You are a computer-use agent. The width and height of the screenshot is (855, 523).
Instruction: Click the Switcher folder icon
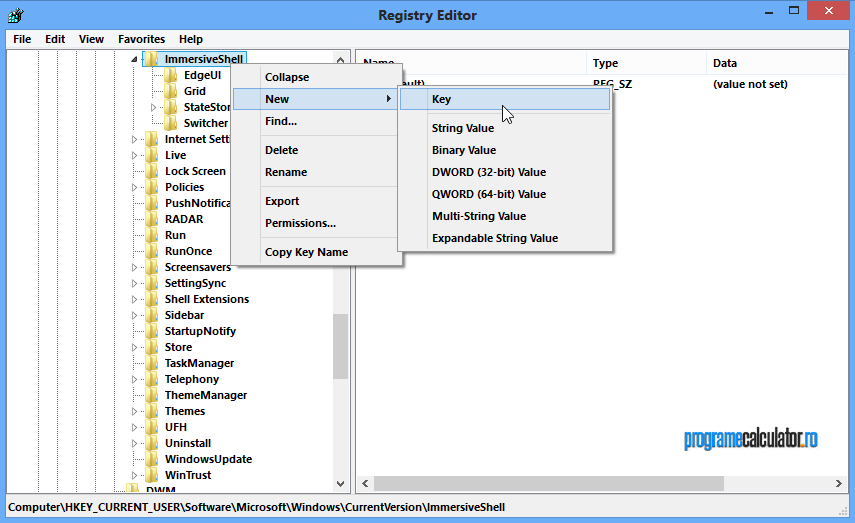pos(171,123)
